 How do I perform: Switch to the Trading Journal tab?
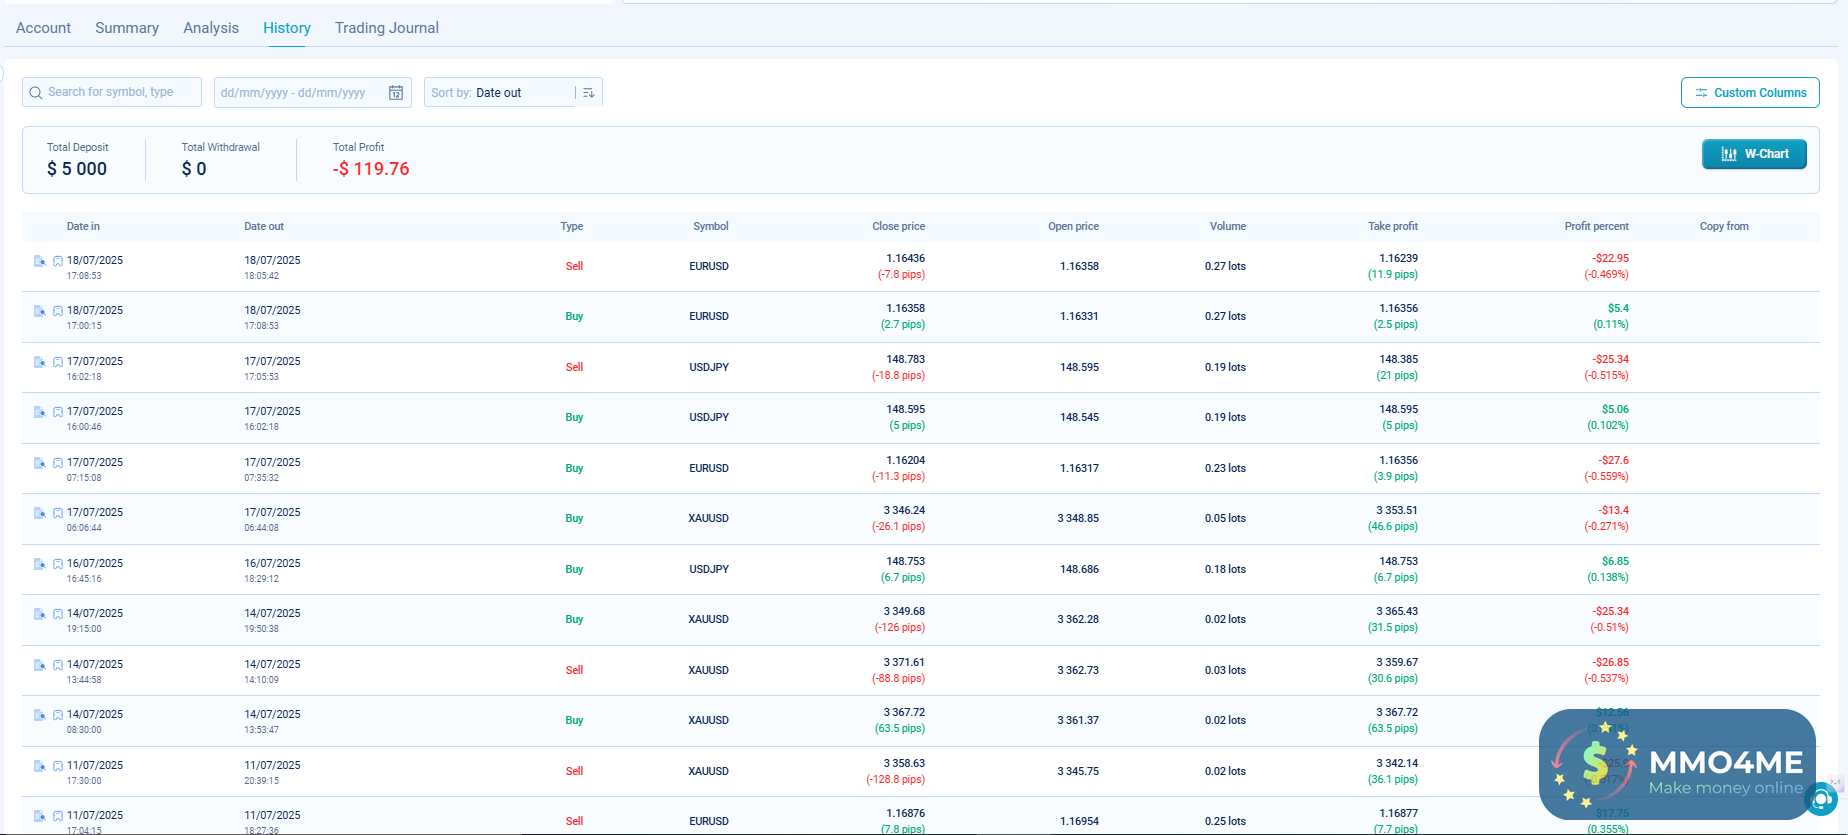[386, 28]
